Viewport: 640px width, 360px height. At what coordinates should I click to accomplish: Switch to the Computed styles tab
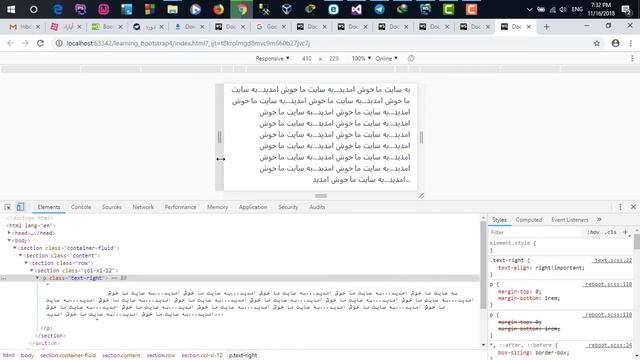coord(529,220)
